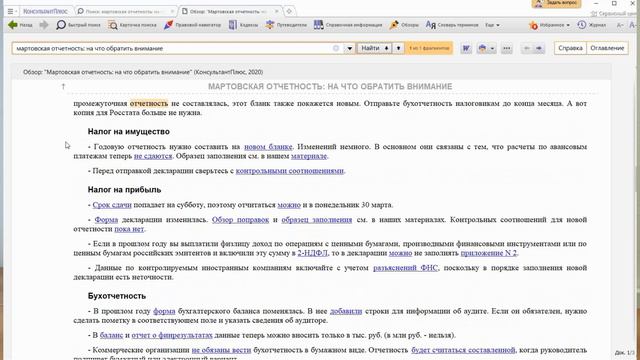
Task: Open the 'материале' link
Action: coord(309,156)
